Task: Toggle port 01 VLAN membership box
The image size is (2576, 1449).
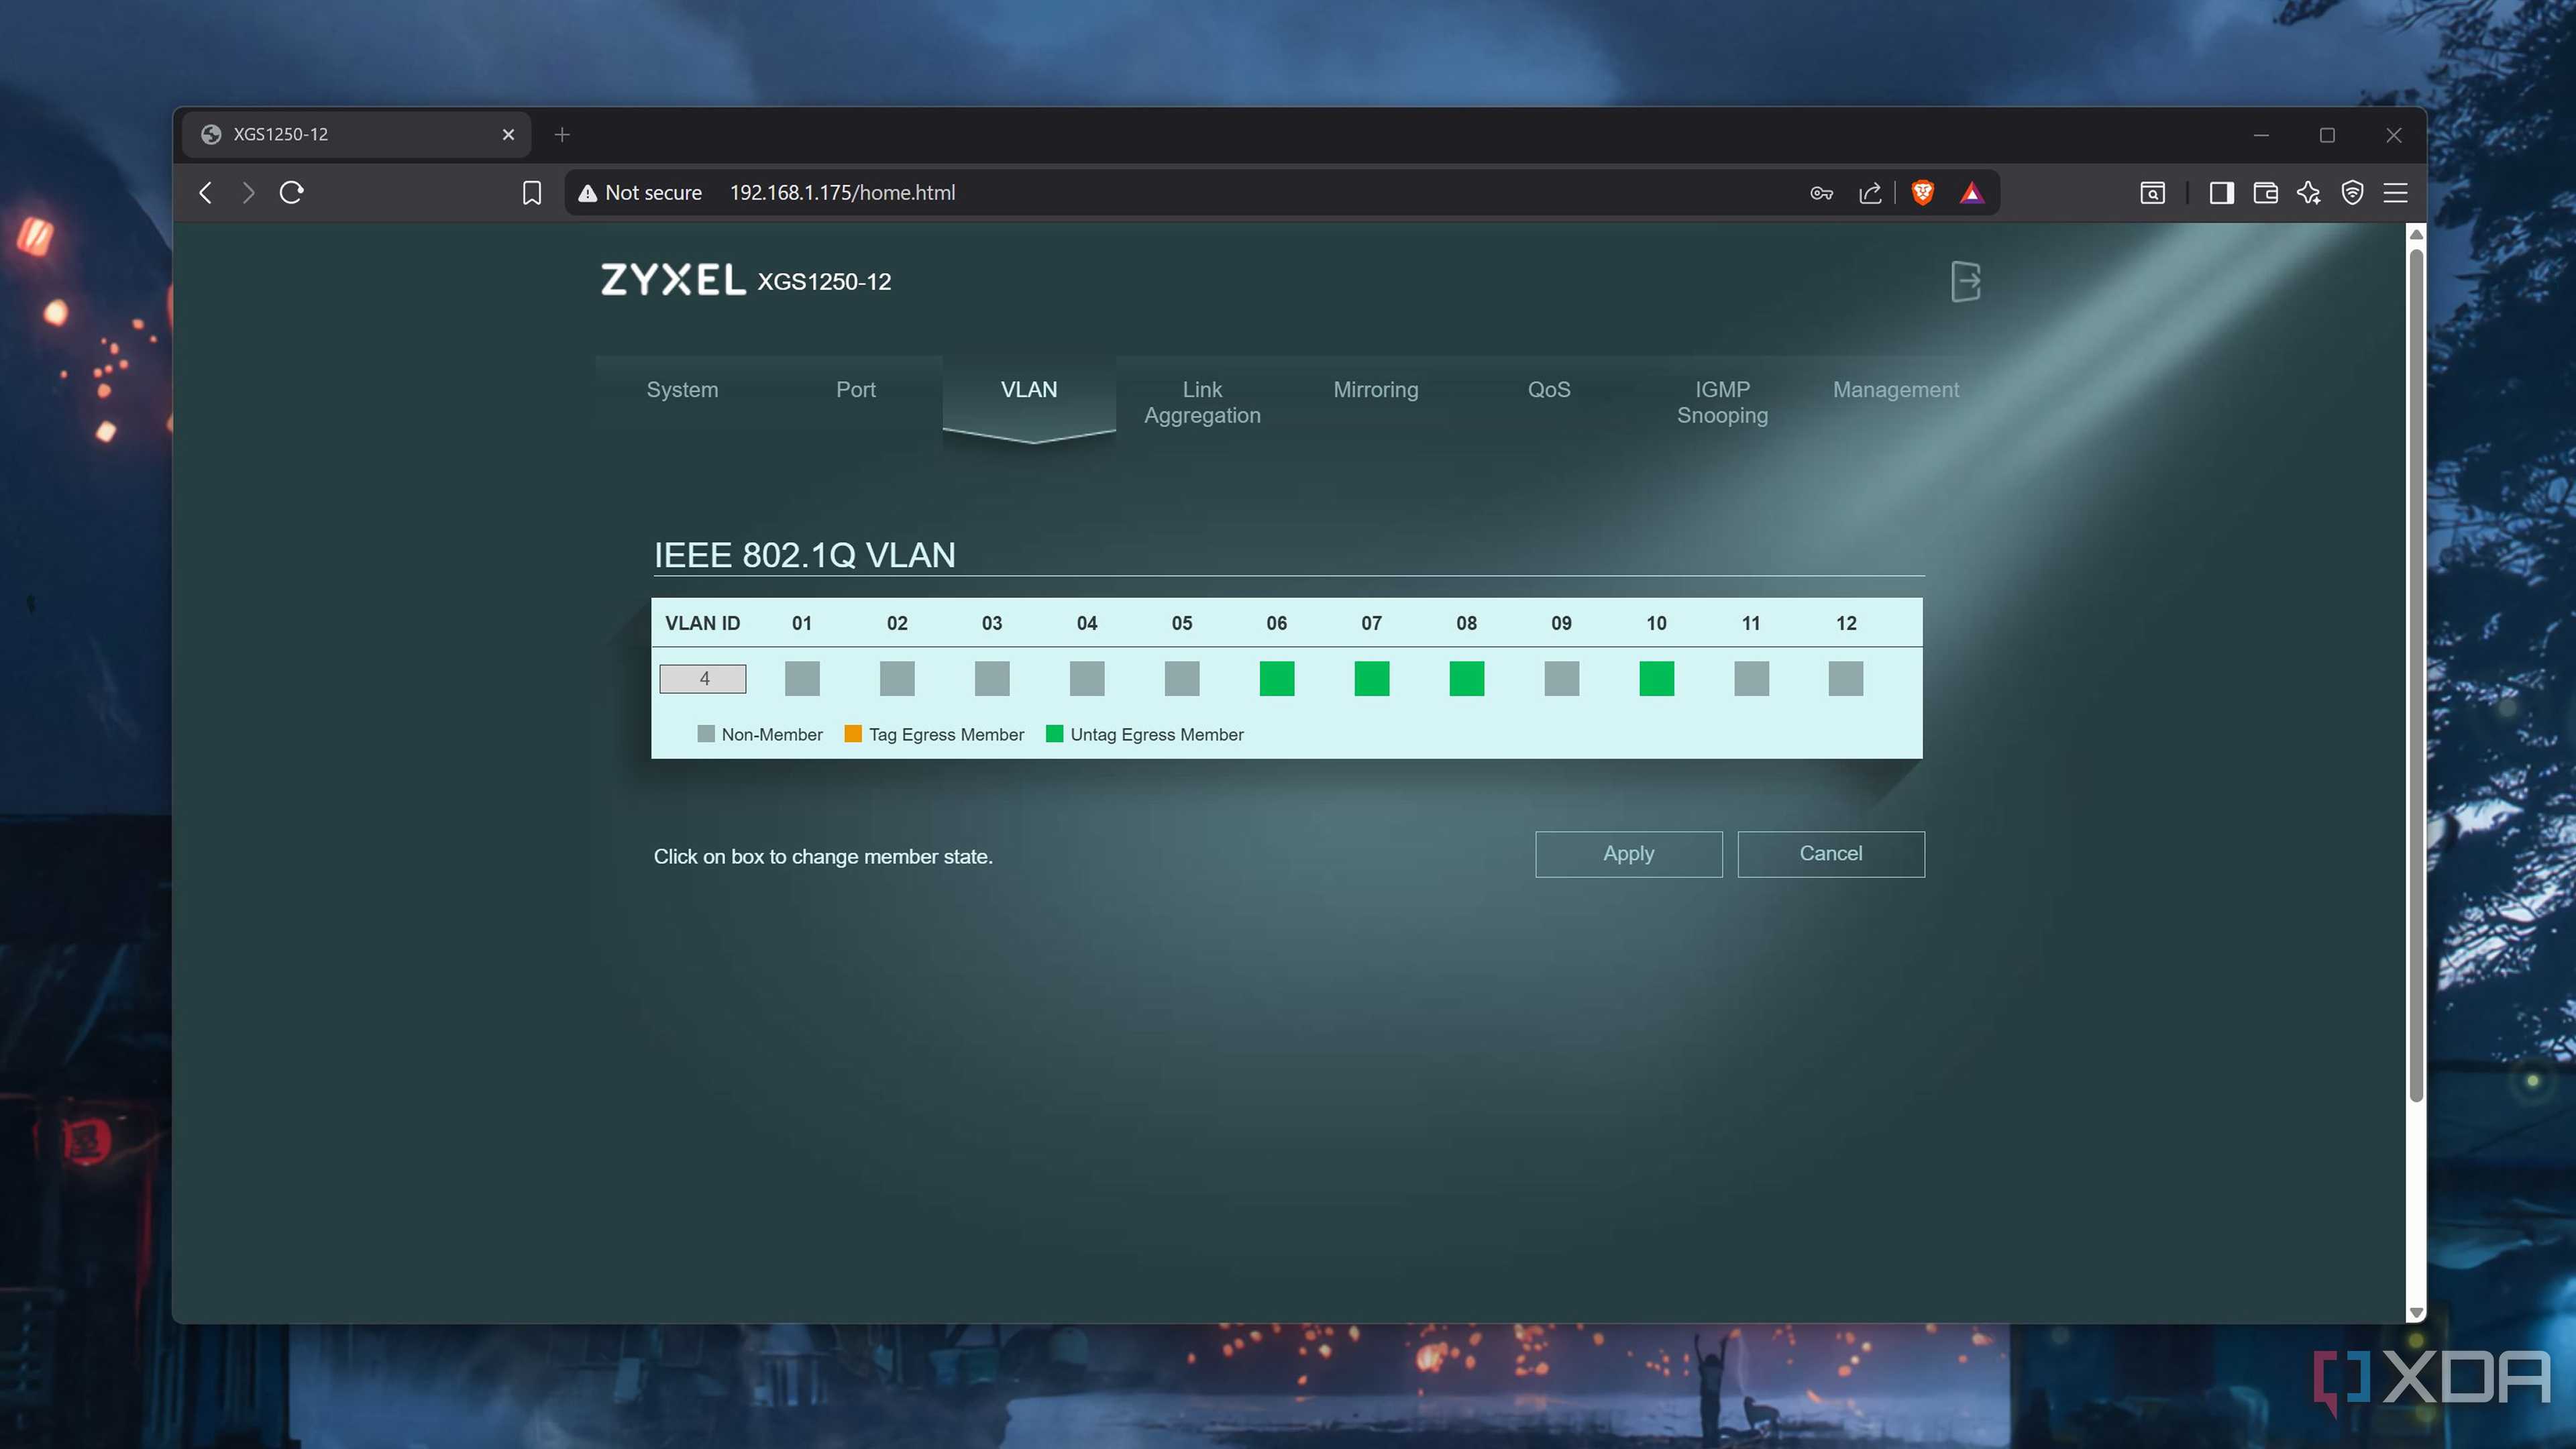Action: [802, 678]
